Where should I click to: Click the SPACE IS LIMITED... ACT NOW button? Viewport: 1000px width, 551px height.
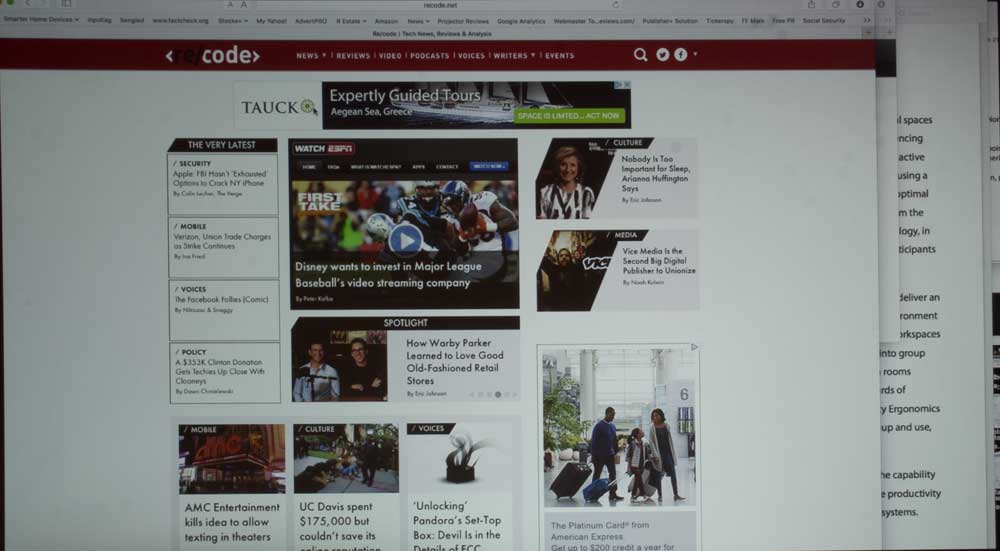coord(569,116)
